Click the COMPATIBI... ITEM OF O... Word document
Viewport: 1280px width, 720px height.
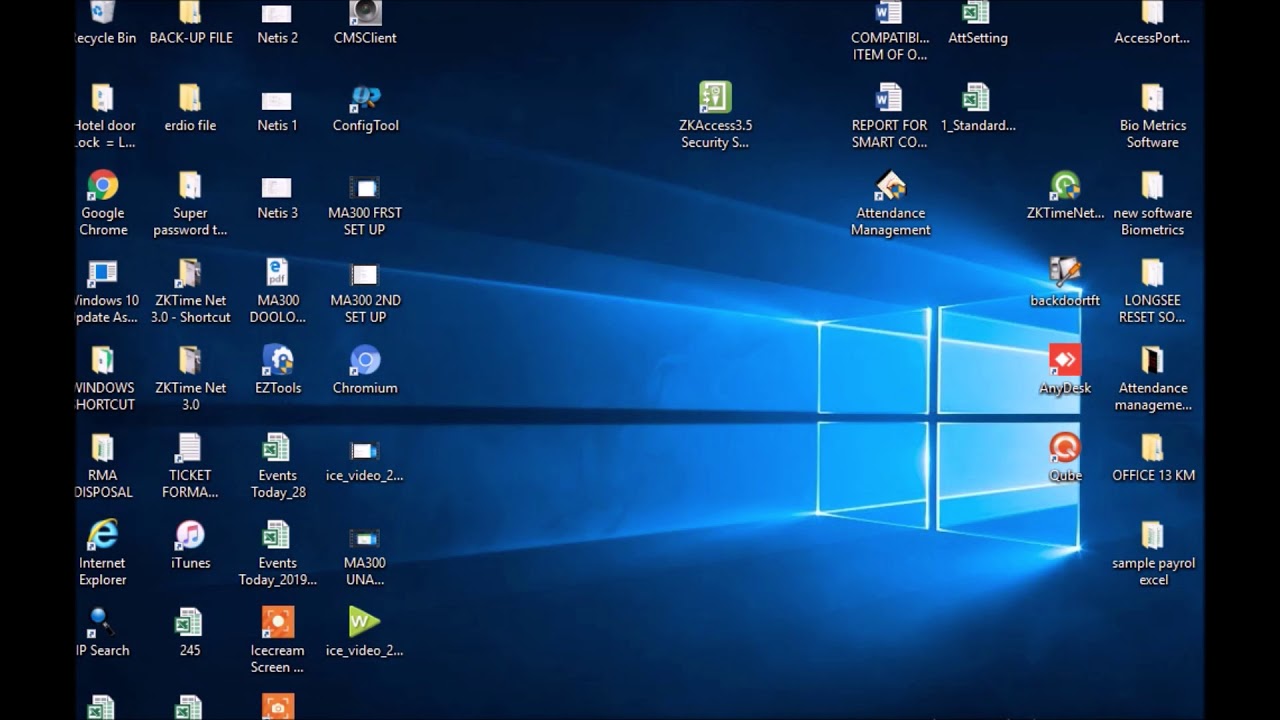(889, 30)
